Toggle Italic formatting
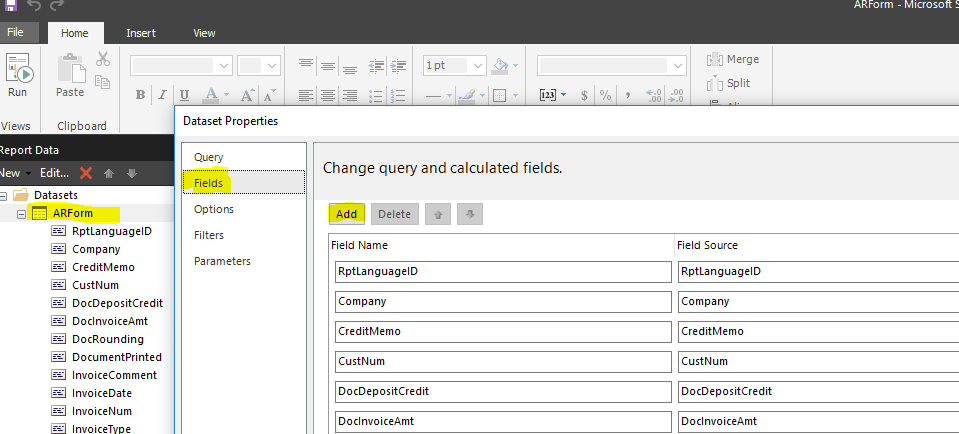The image size is (959, 434). (162, 95)
